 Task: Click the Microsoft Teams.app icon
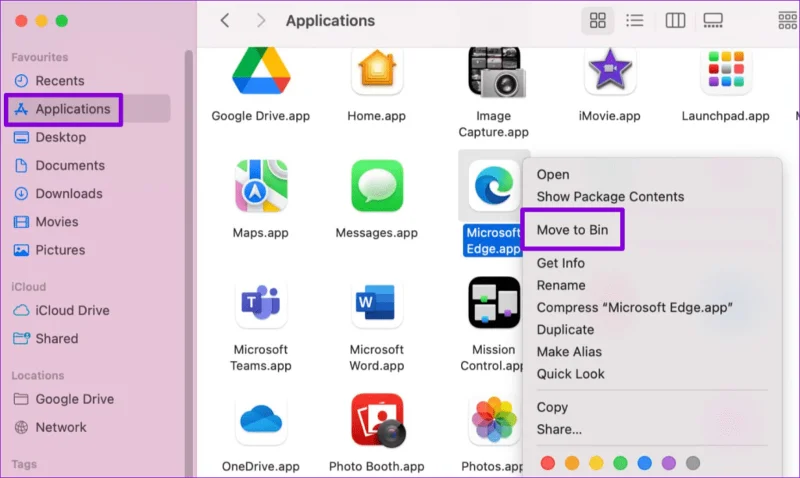[261, 303]
